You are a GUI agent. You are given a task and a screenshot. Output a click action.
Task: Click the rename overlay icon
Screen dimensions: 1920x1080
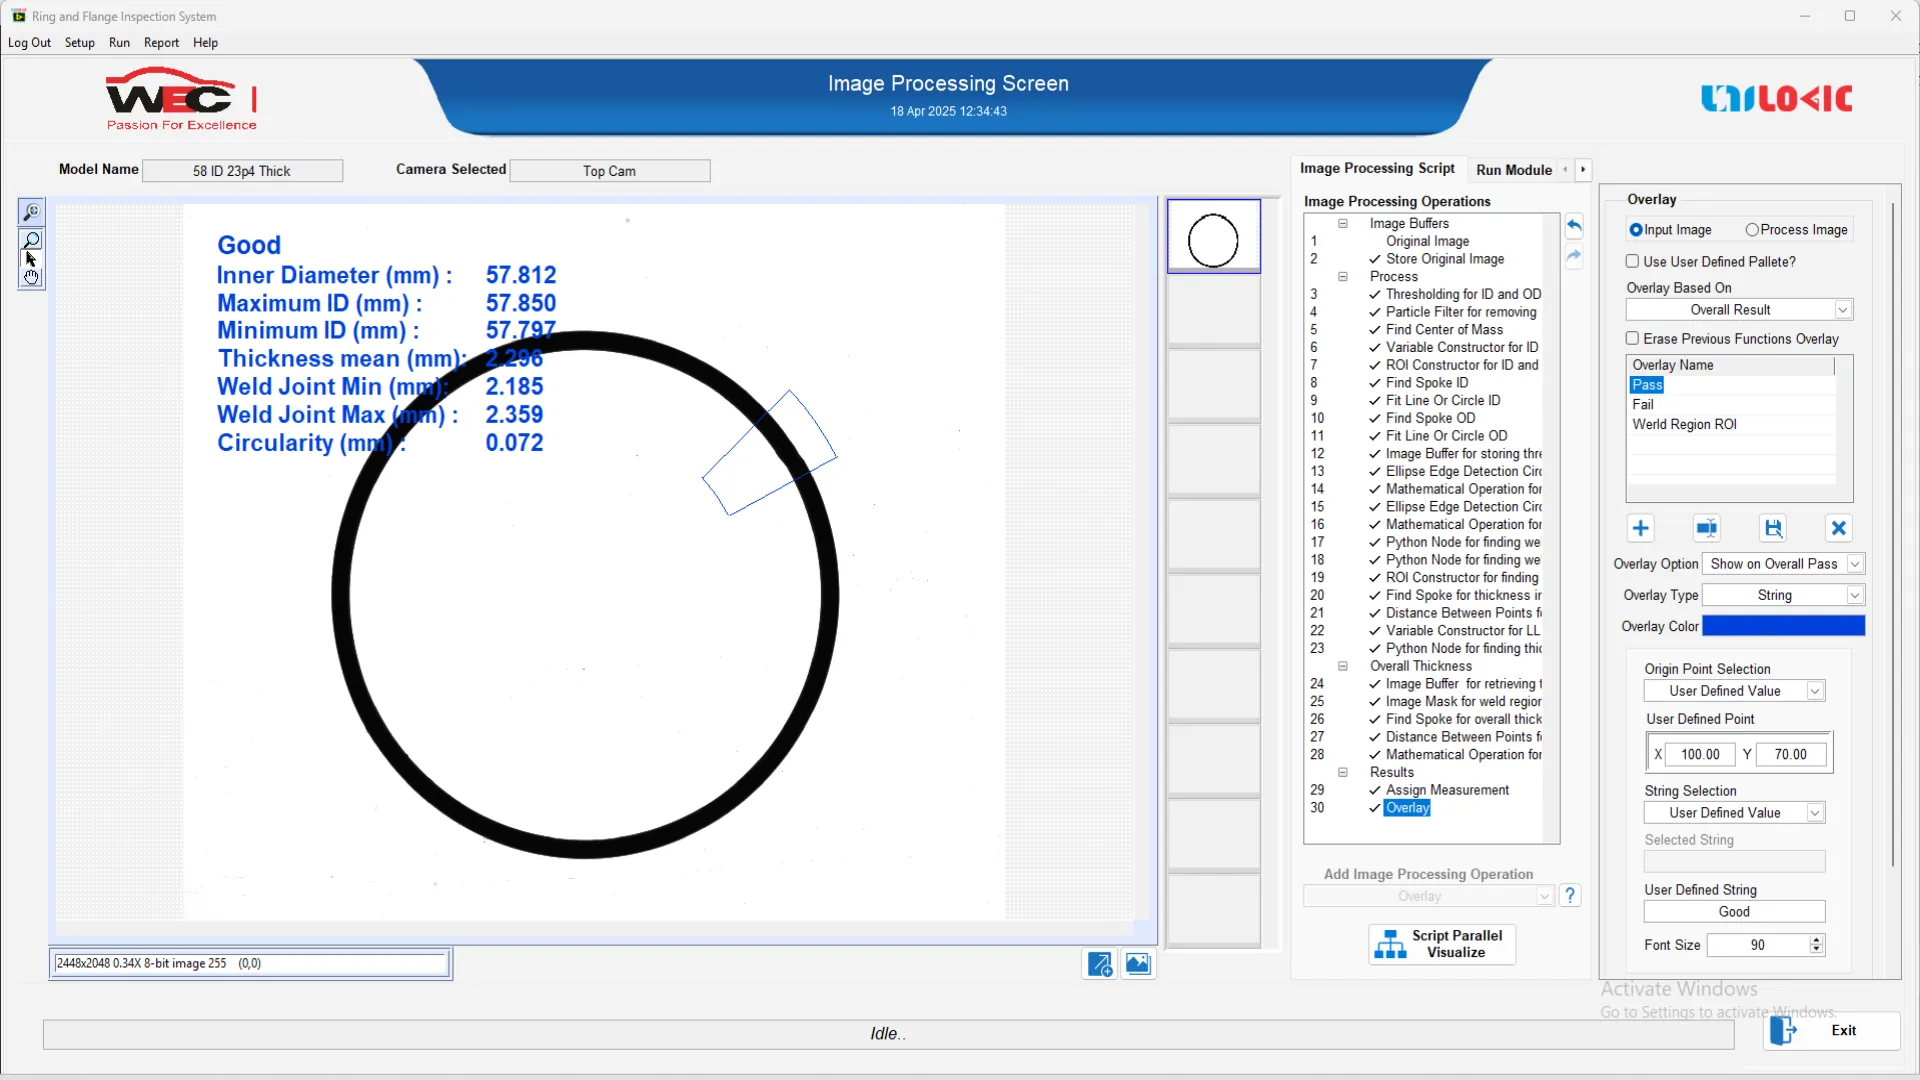click(1707, 528)
